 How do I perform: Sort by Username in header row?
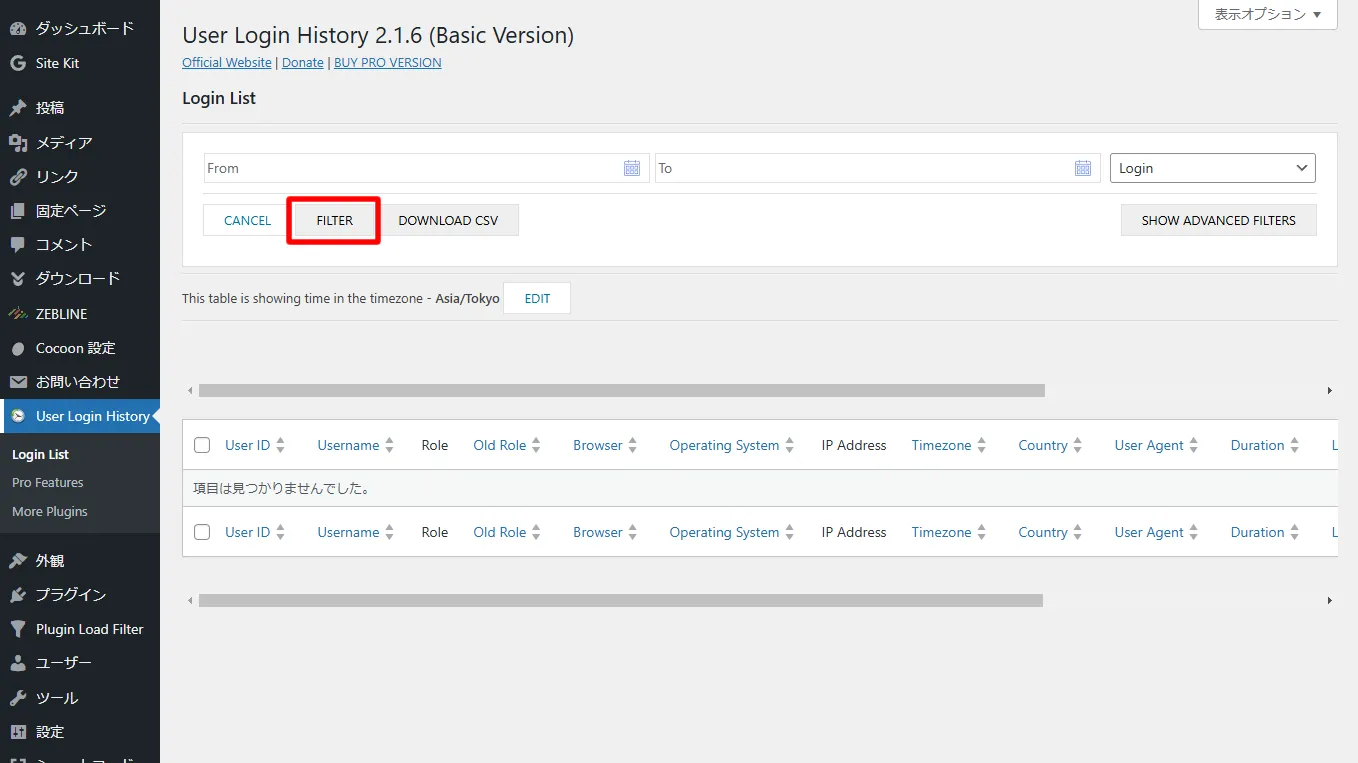pyautogui.click(x=356, y=445)
